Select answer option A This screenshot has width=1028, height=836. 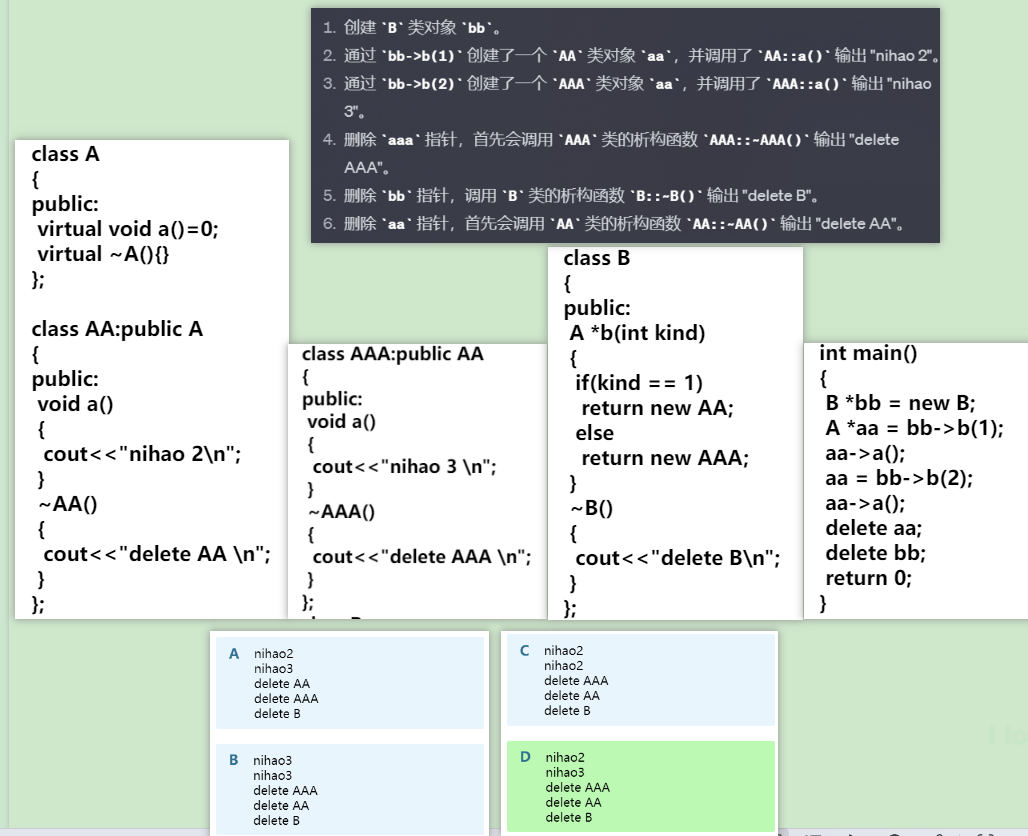point(349,683)
